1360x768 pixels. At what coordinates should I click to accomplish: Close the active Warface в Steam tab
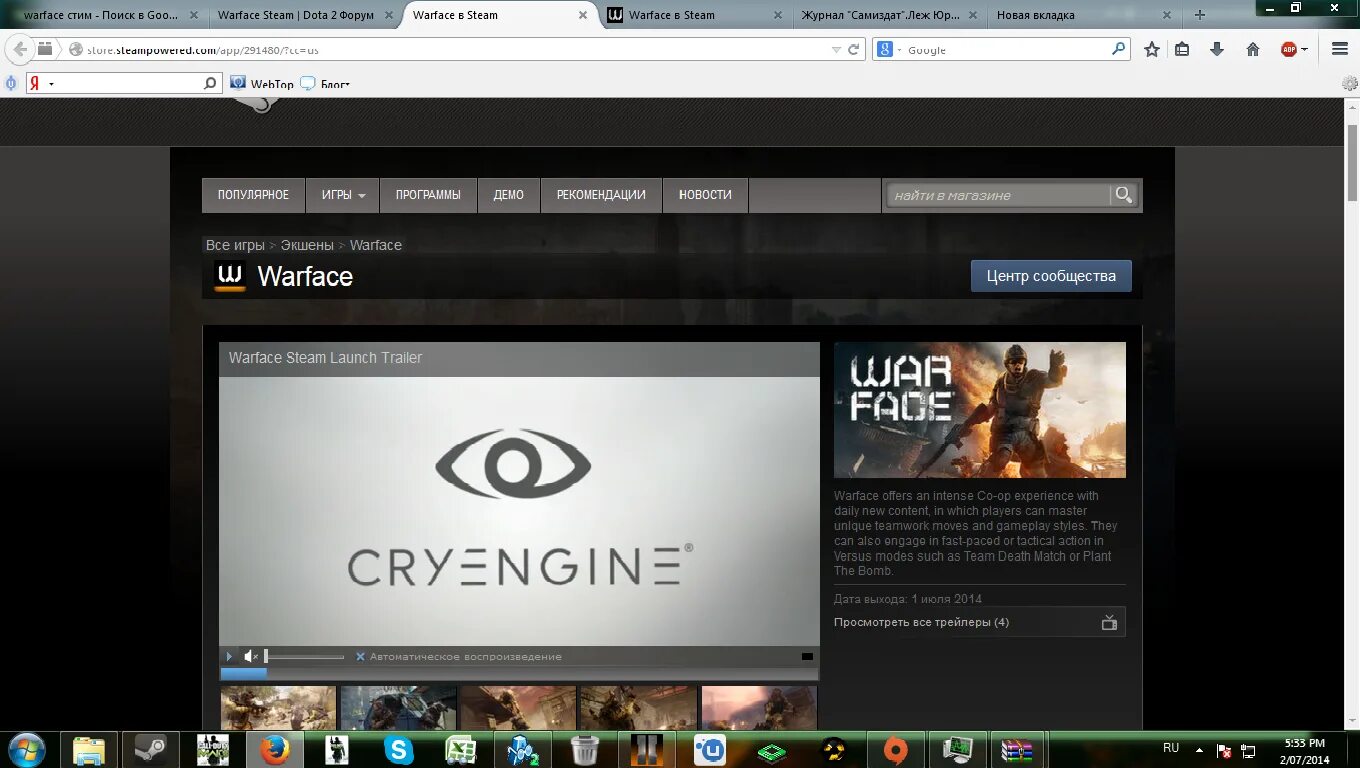click(582, 15)
